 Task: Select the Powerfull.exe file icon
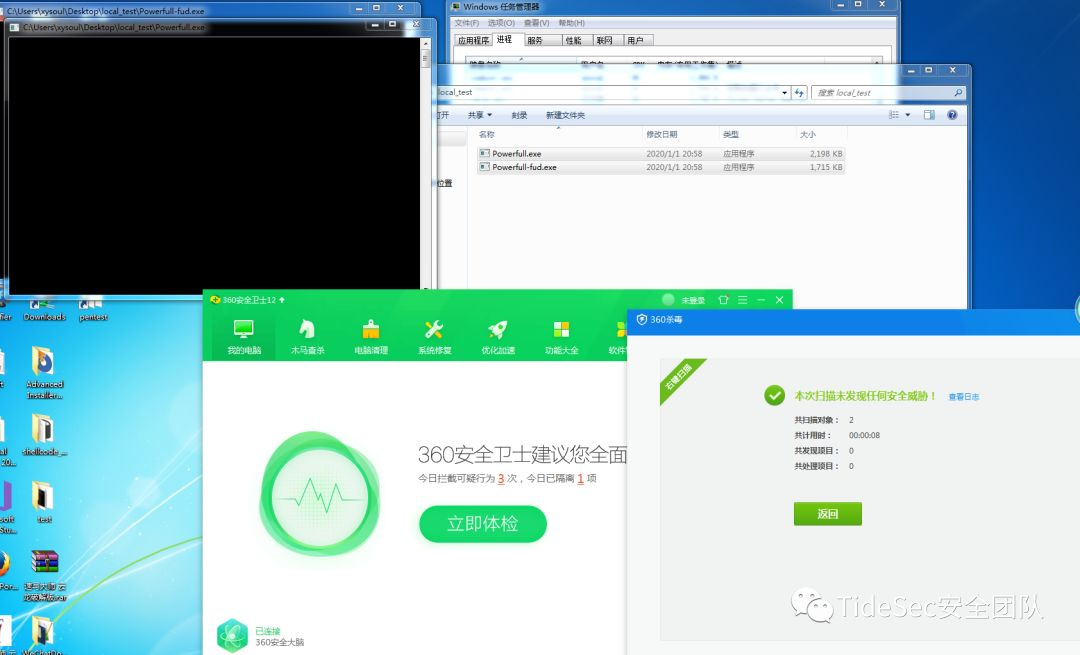485,154
